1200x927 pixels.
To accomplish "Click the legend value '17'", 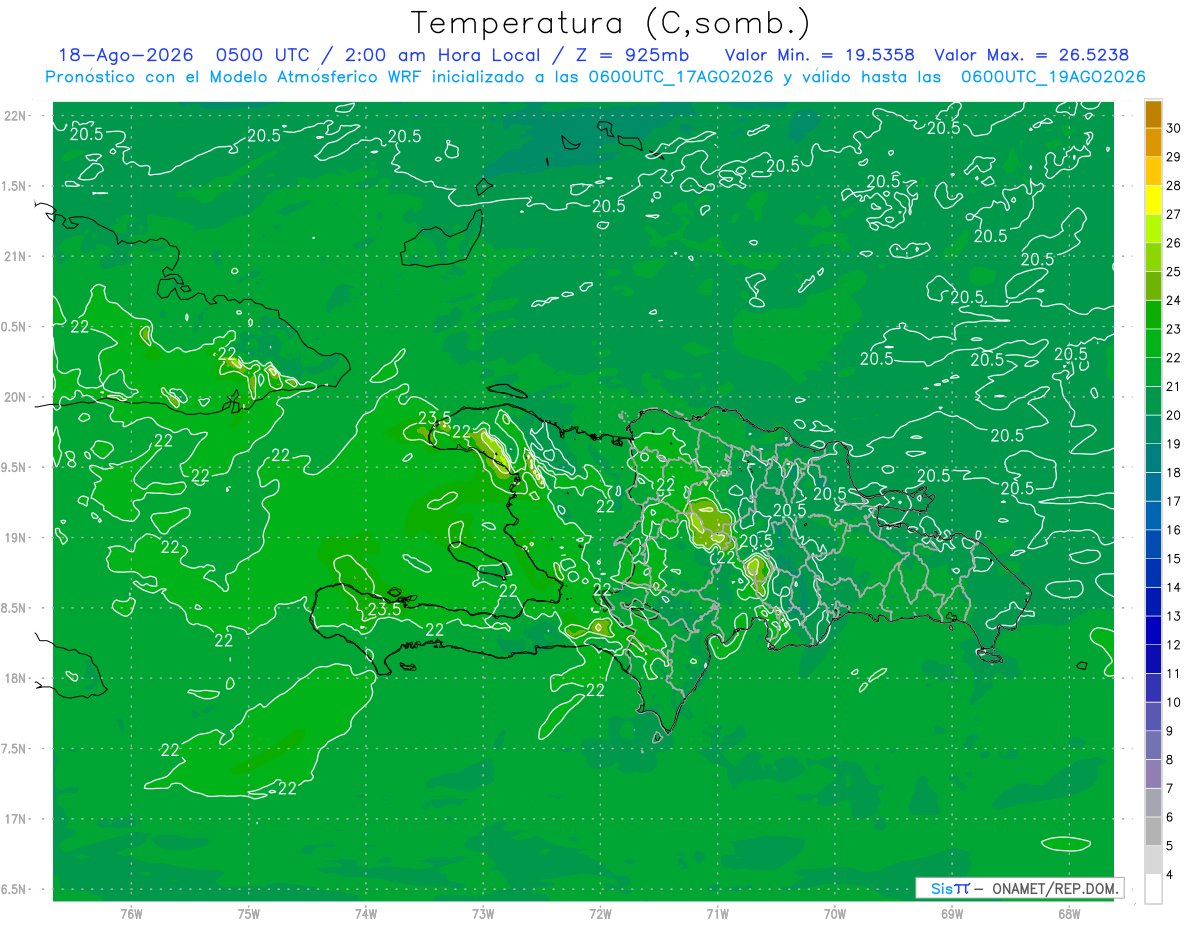I will click(1173, 501).
